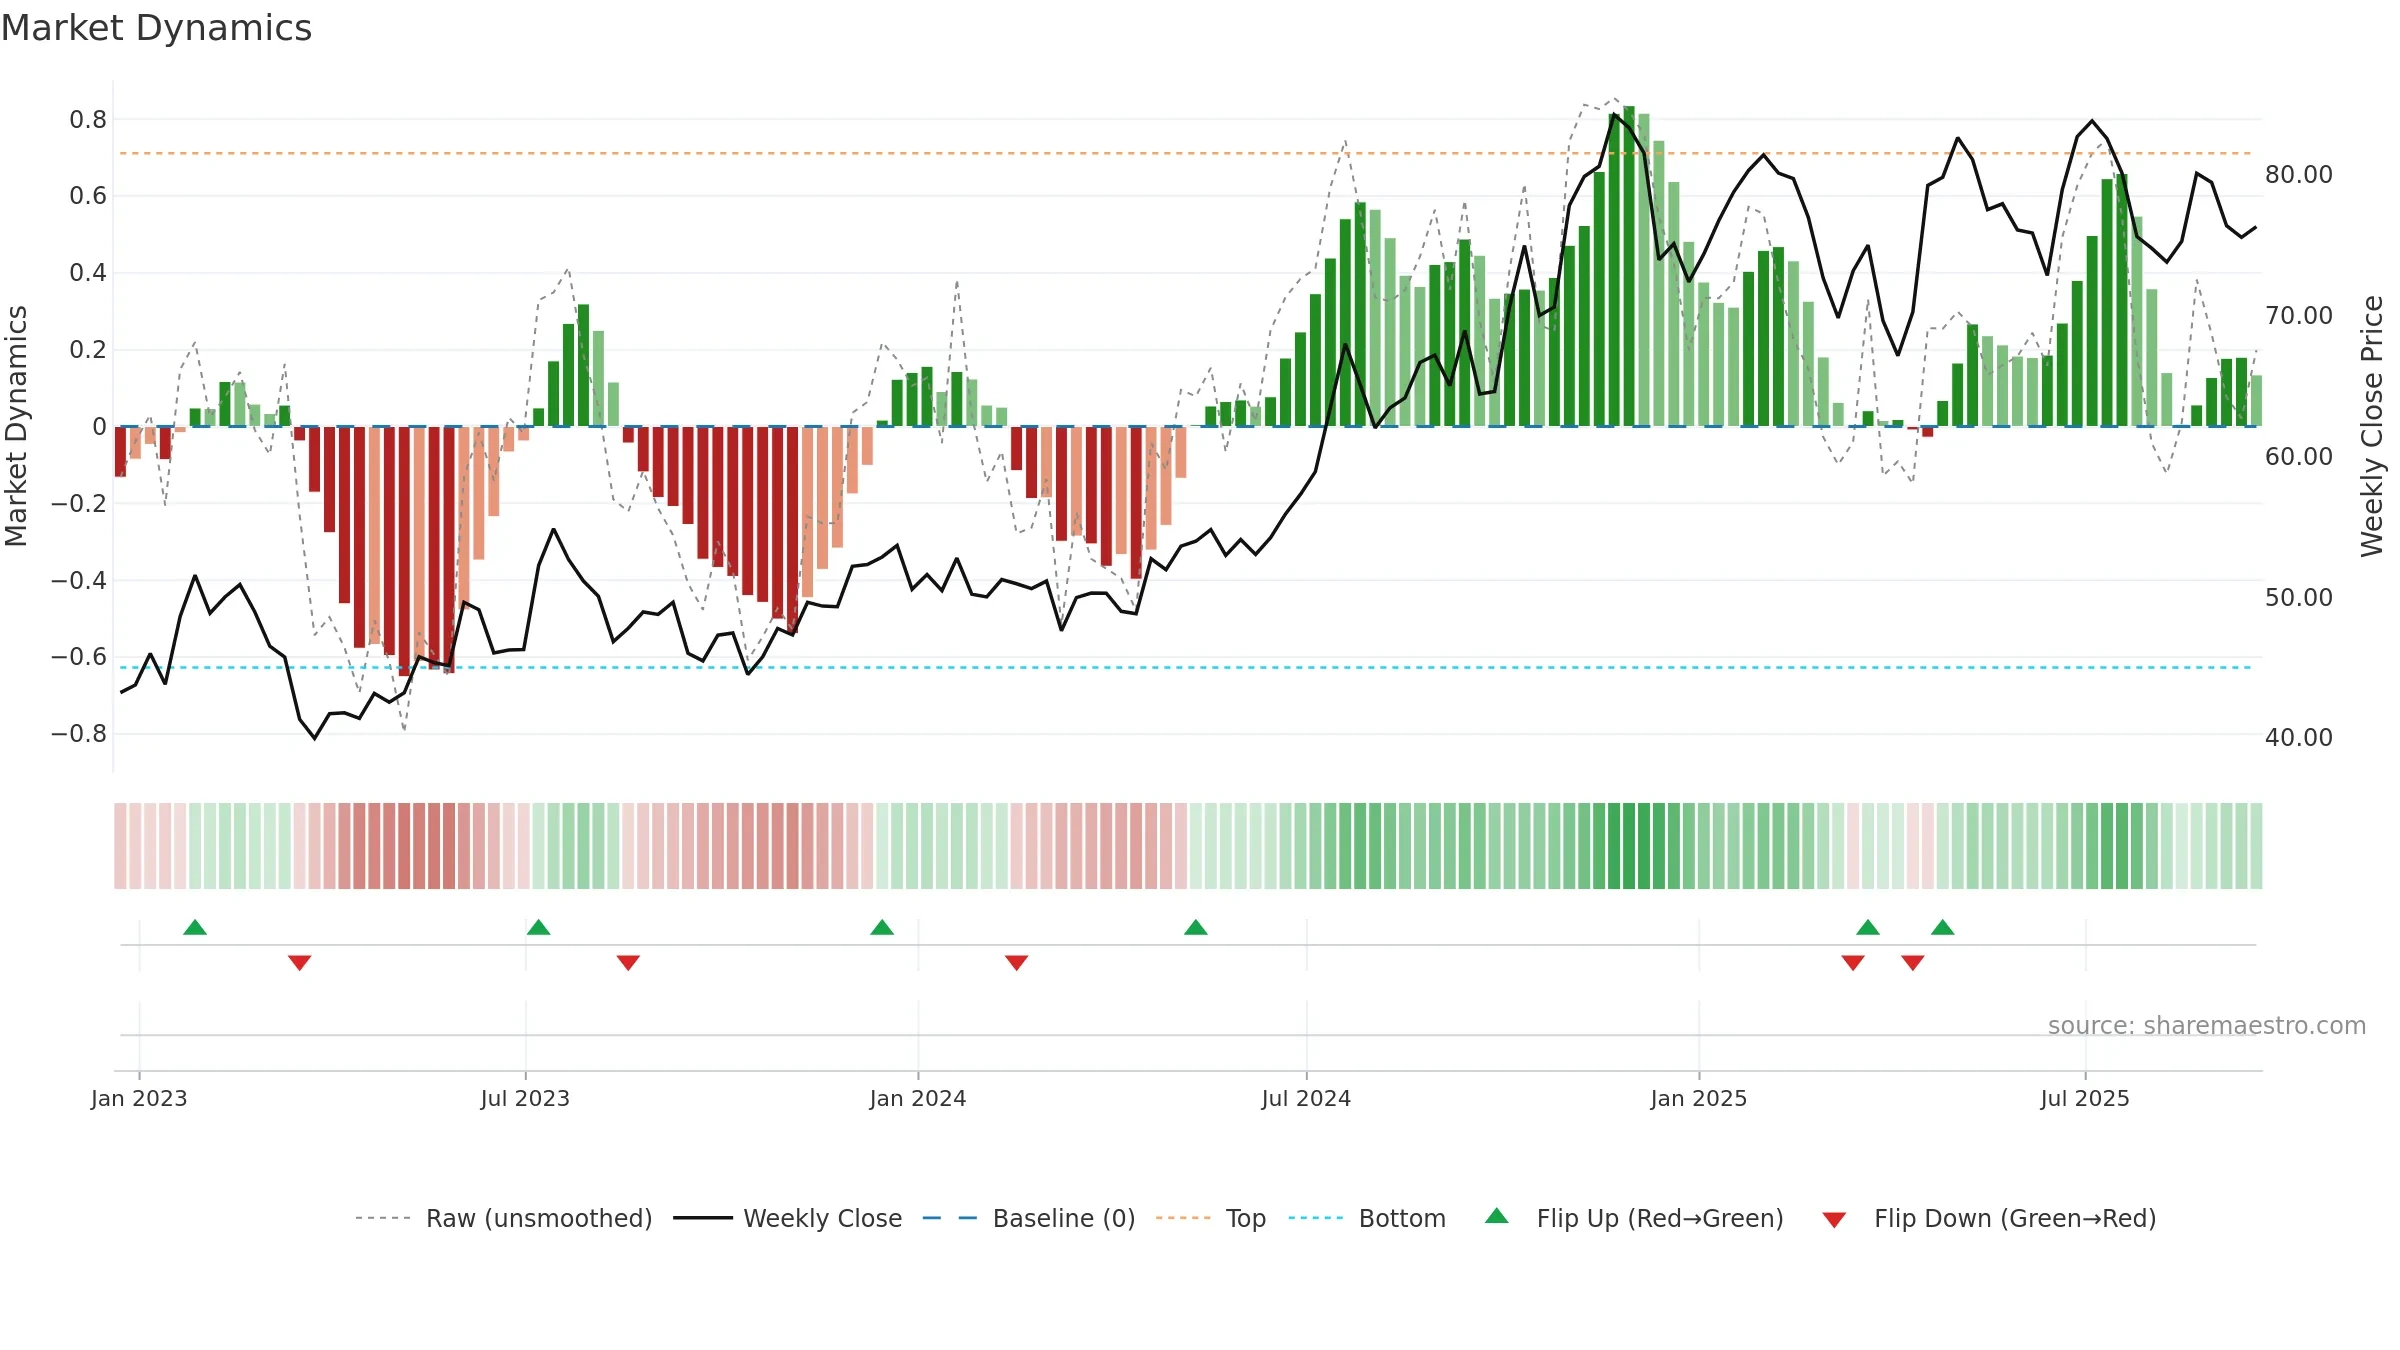
Task: Click the Raw (unsmoothed) legend entry
Action: coord(504,1218)
